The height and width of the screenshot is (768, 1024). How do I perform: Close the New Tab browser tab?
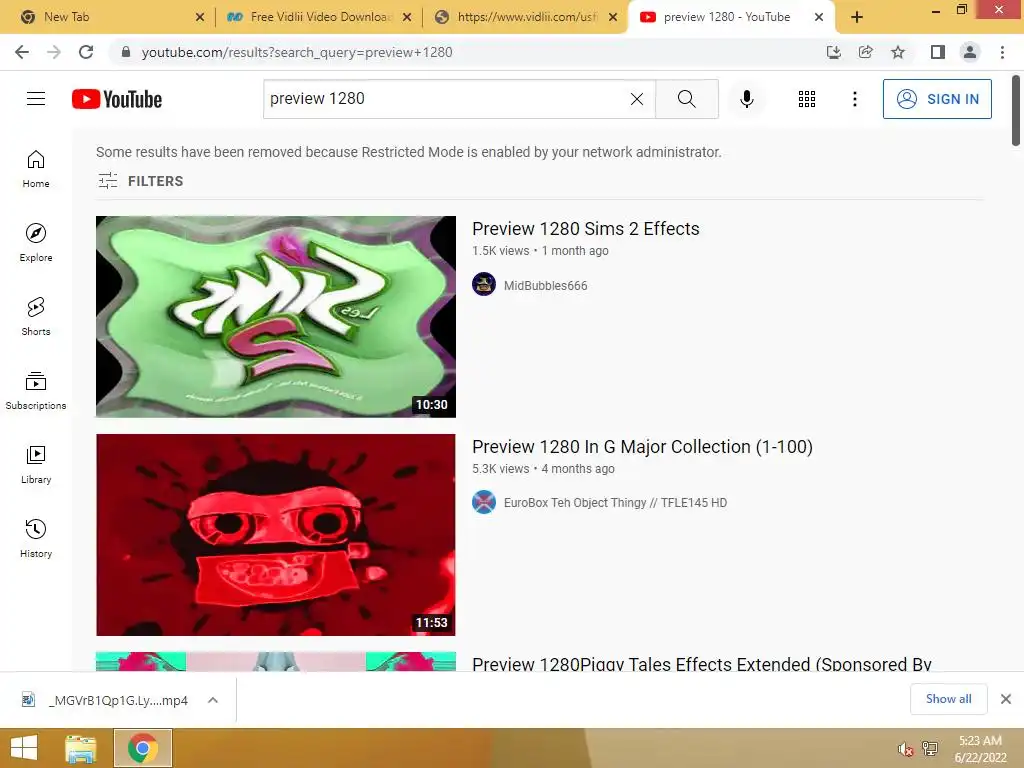coord(200,17)
